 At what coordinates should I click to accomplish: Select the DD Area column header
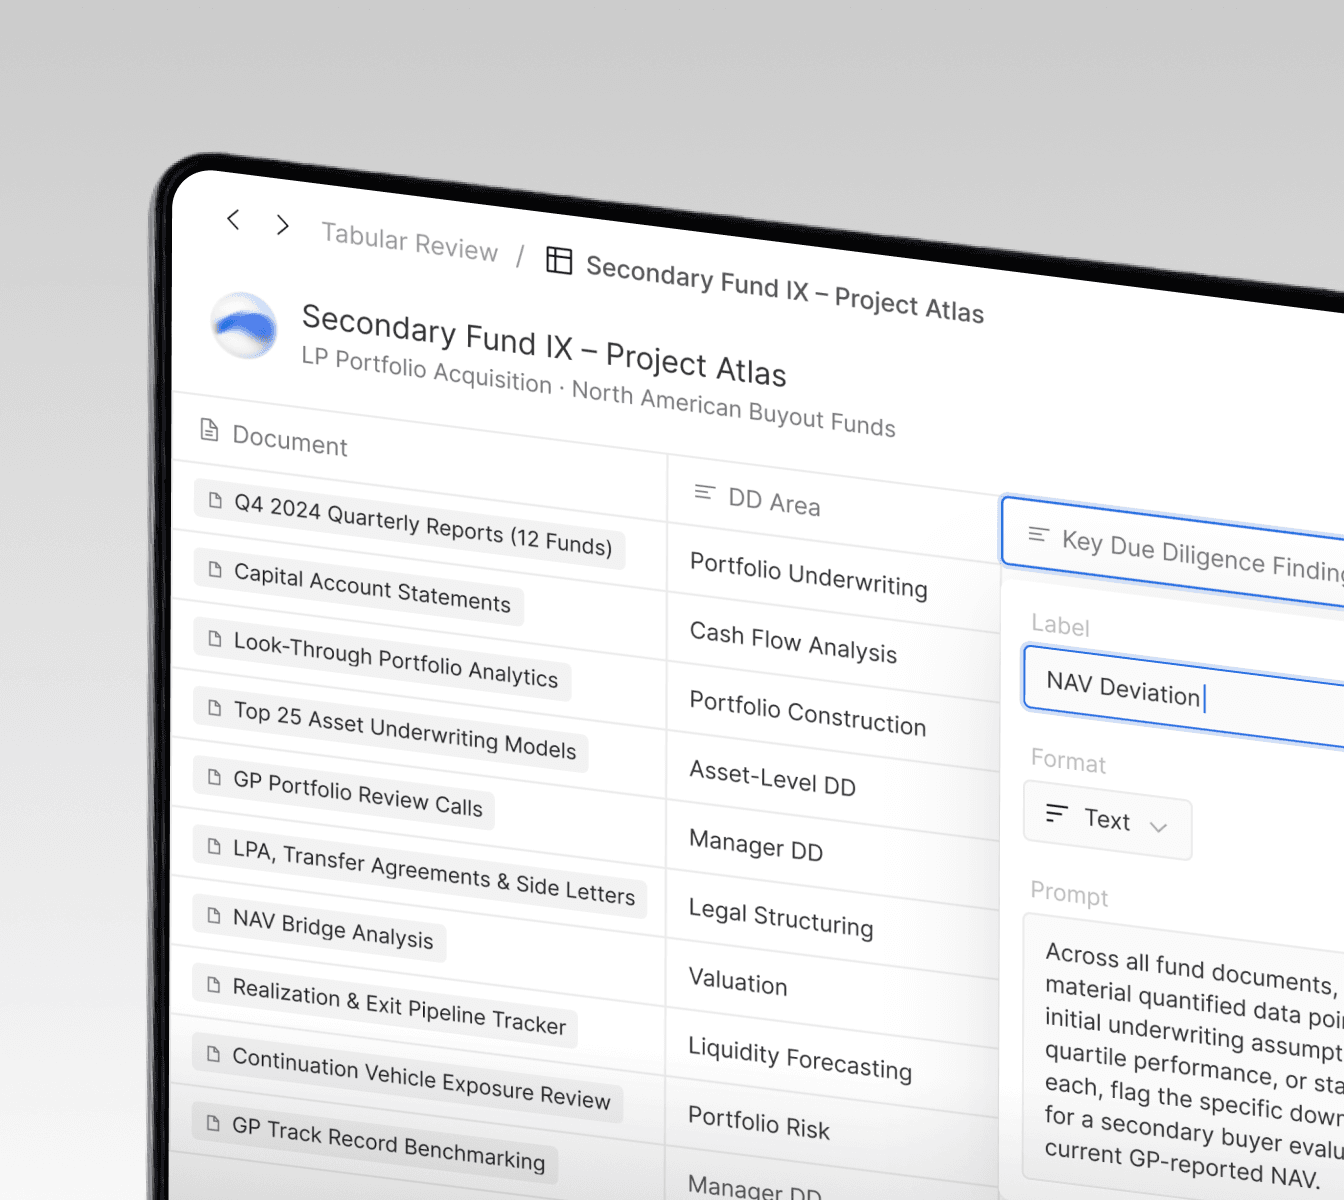point(774,500)
